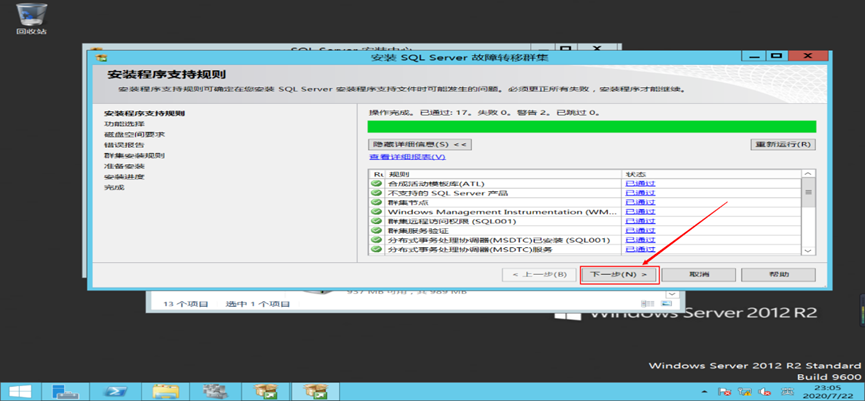865x401 pixels.
Task: Open 已通过 link for MSDTC已安装 (SQL001)
Action: tap(640, 240)
